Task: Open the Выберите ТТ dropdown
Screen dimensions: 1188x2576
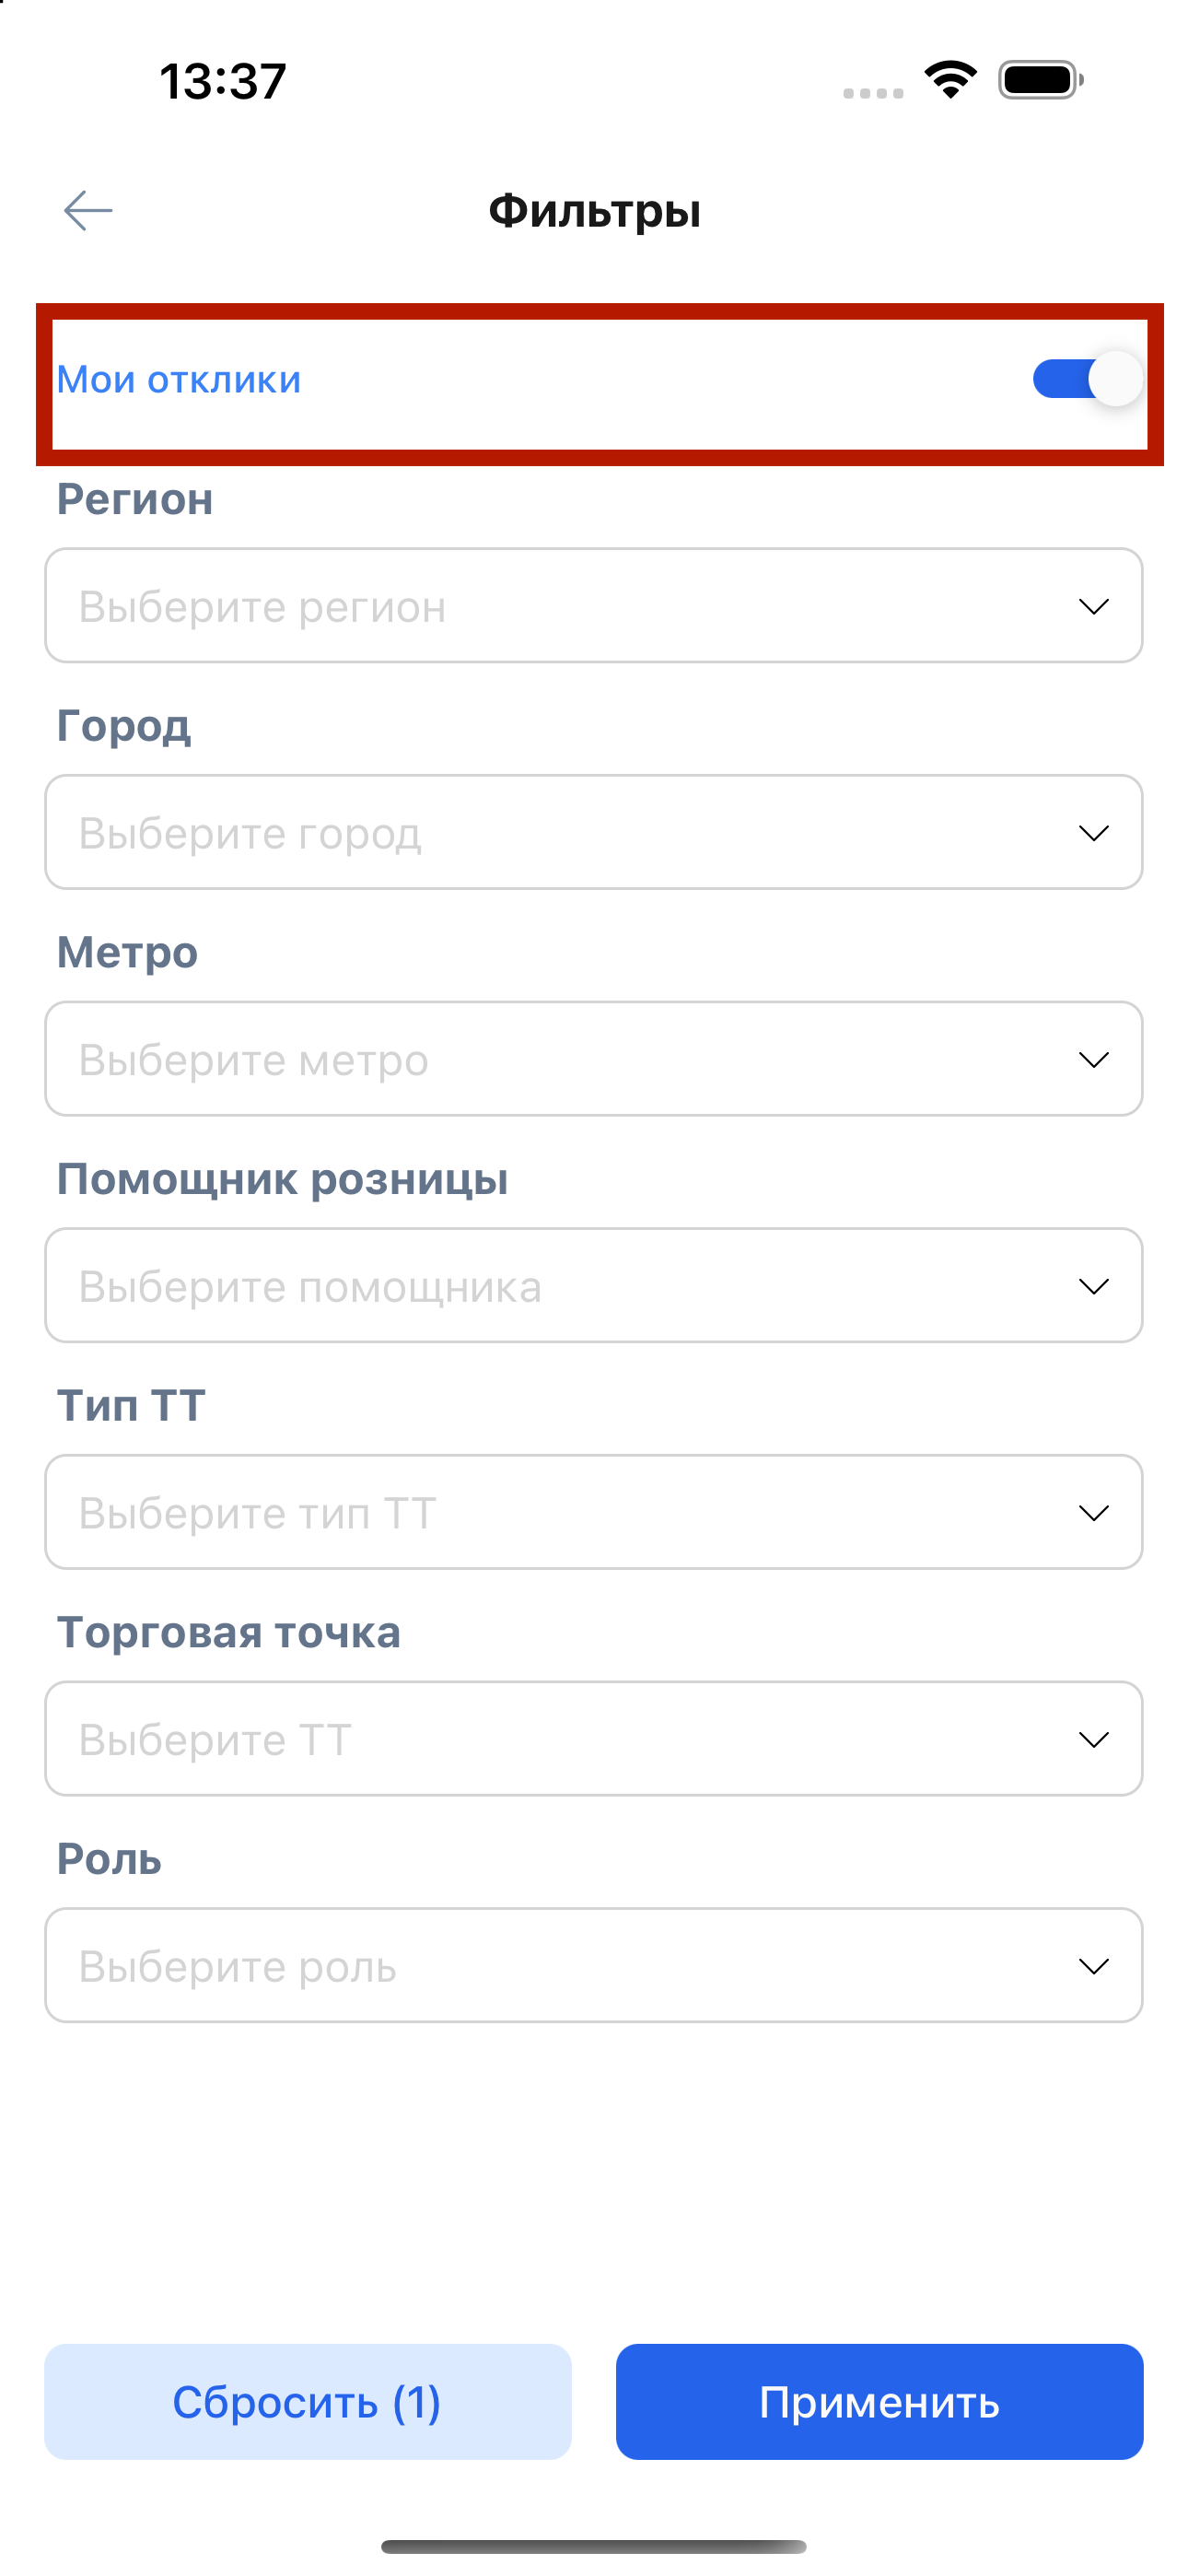Action: (x=594, y=1739)
